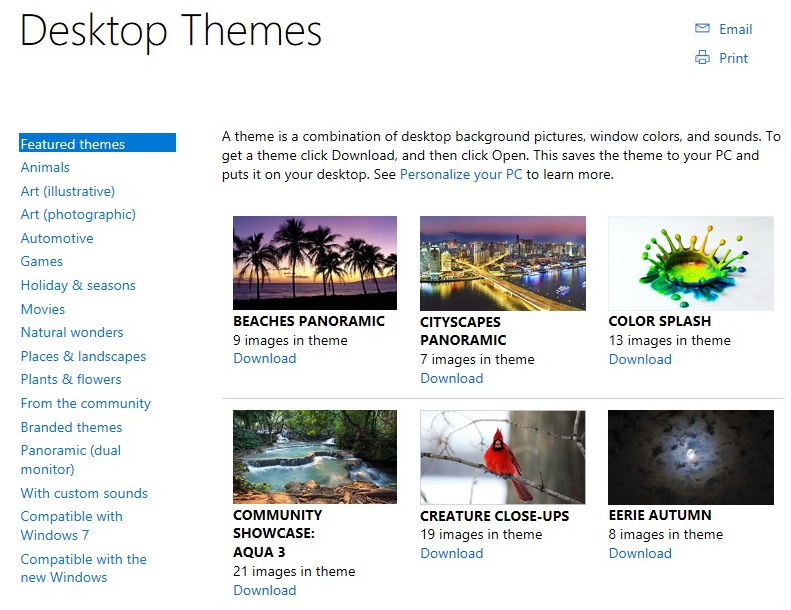This screenshot has width=791, height=610.
Task: Download the Color Splash theme
Action: [640, 359]
